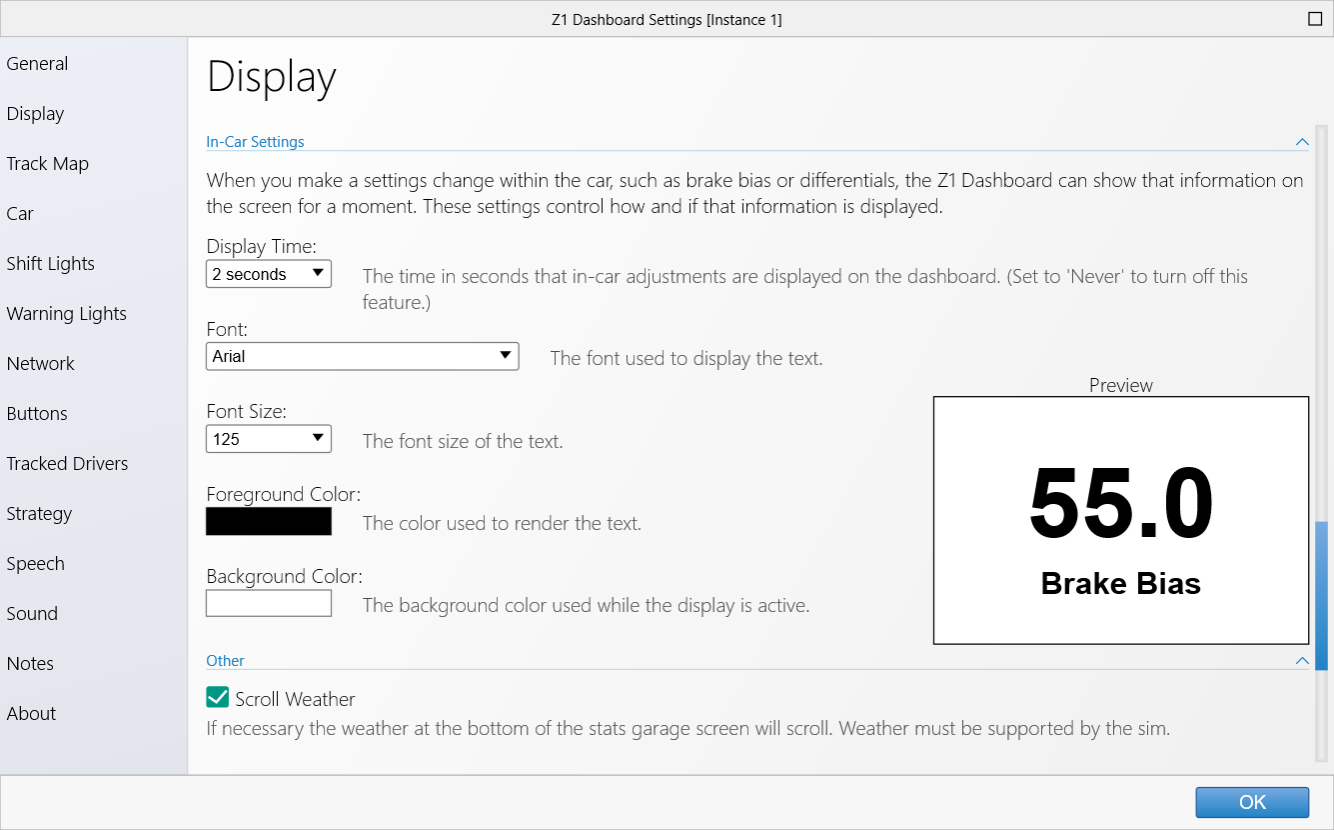Select Display in the sidebar
1334x830 pixels.
35,114
